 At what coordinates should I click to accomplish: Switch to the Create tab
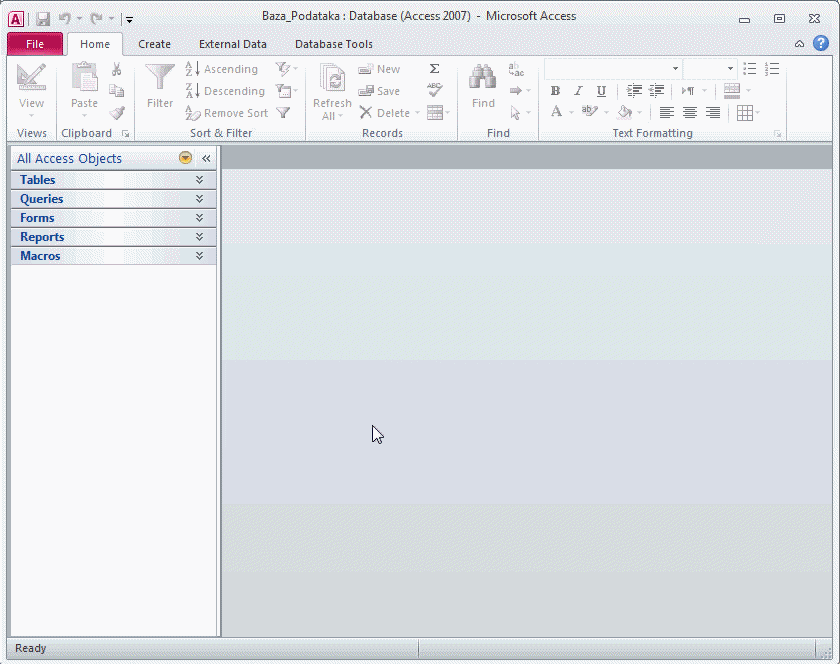point(154,44)
